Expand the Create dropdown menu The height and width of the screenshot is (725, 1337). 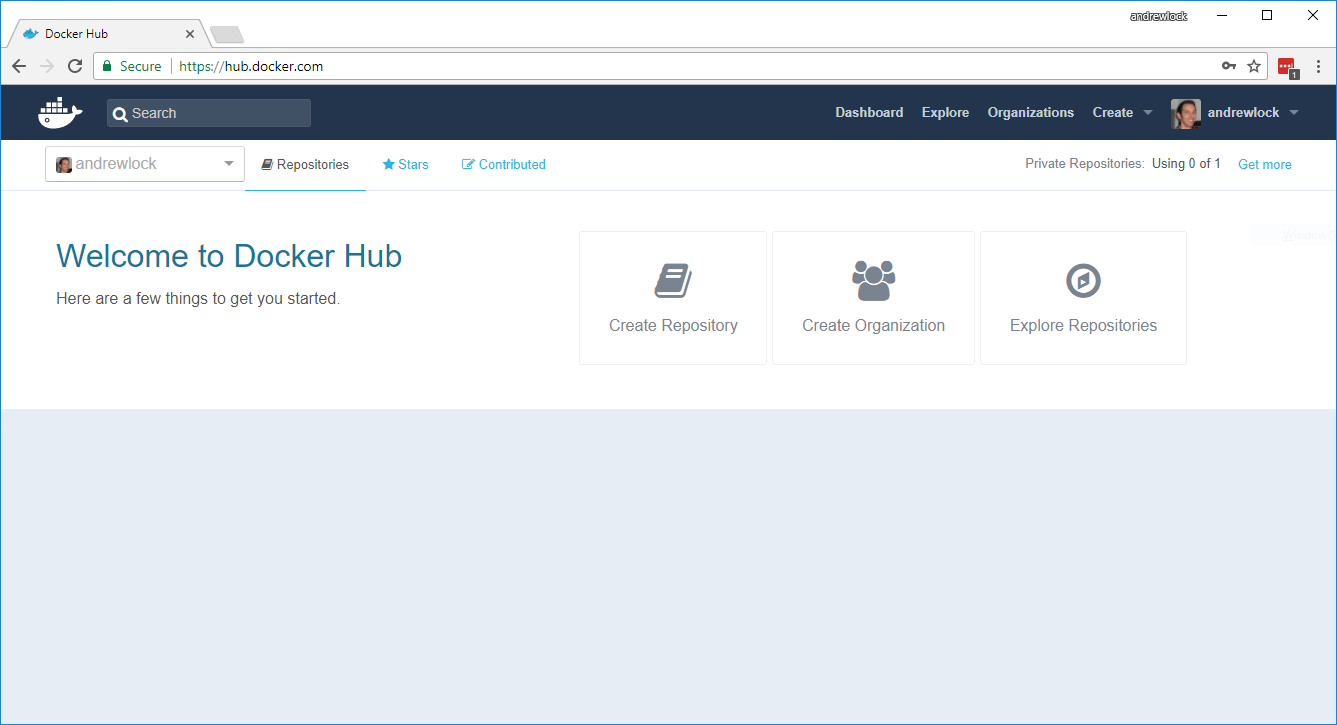(1148, 113)
